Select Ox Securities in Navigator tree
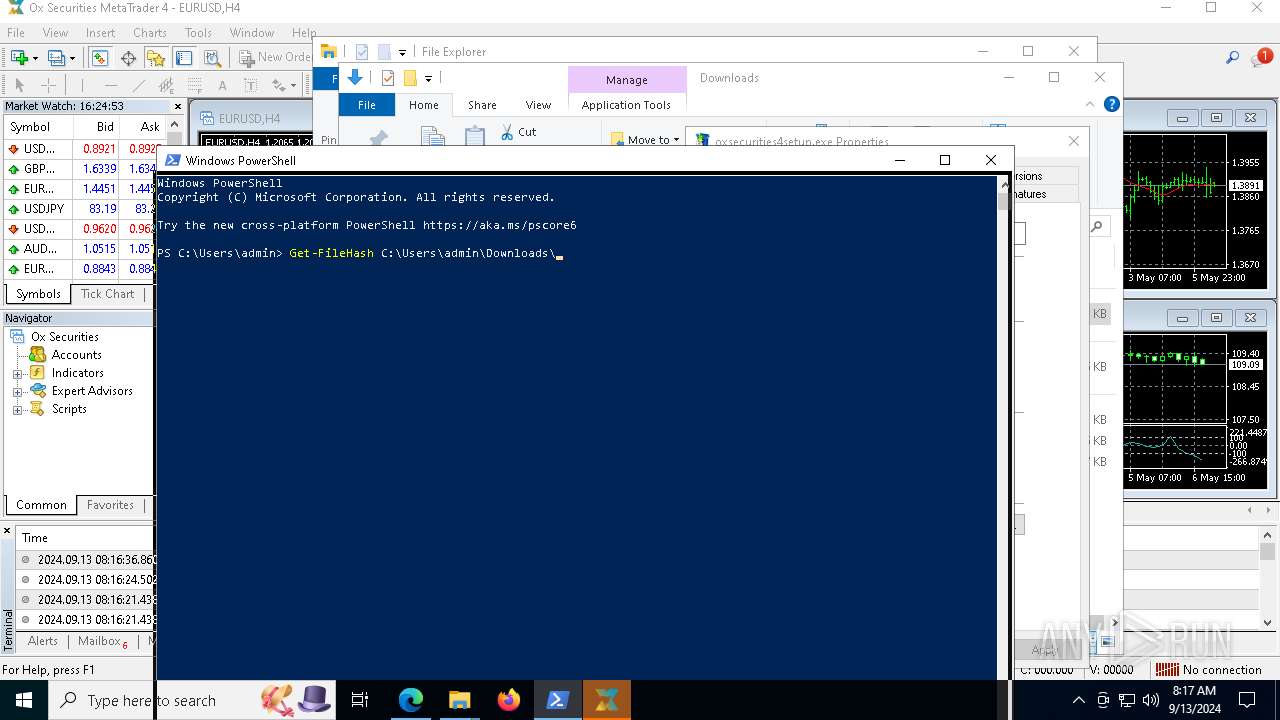The image size is (1280, 720). pyautogui.click(x=64, y=337)
